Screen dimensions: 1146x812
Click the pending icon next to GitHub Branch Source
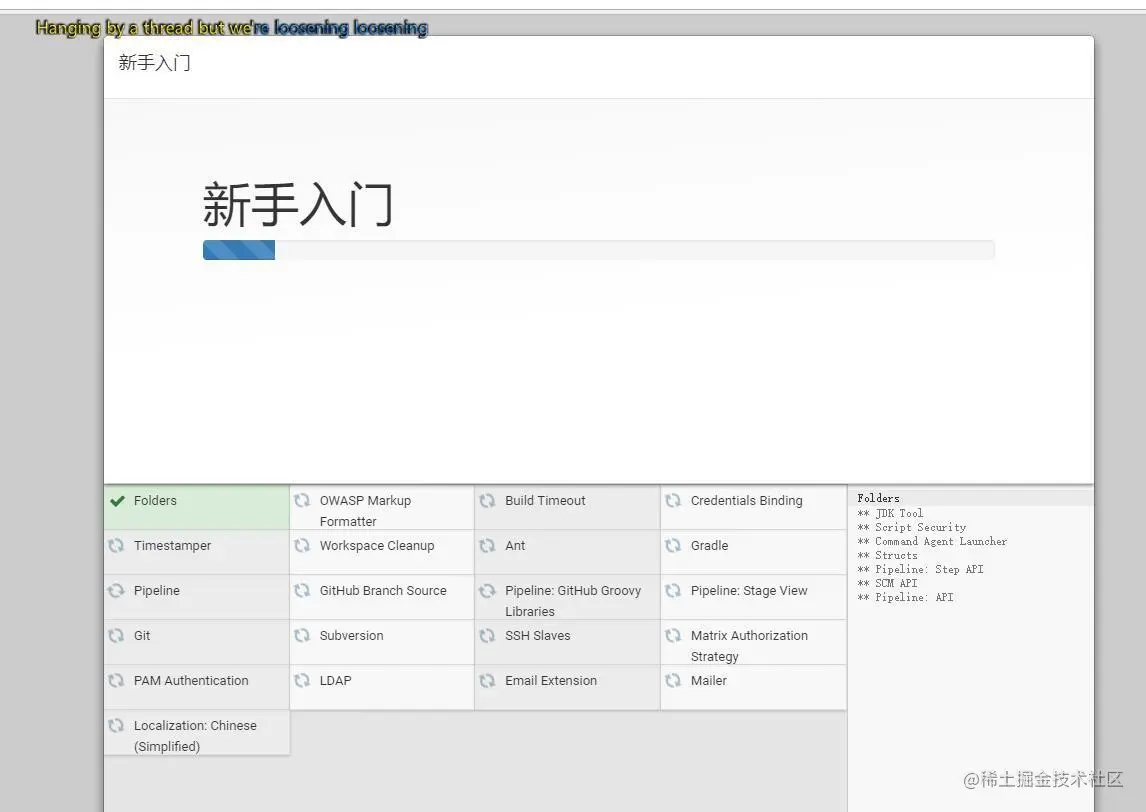click(302, 591)
